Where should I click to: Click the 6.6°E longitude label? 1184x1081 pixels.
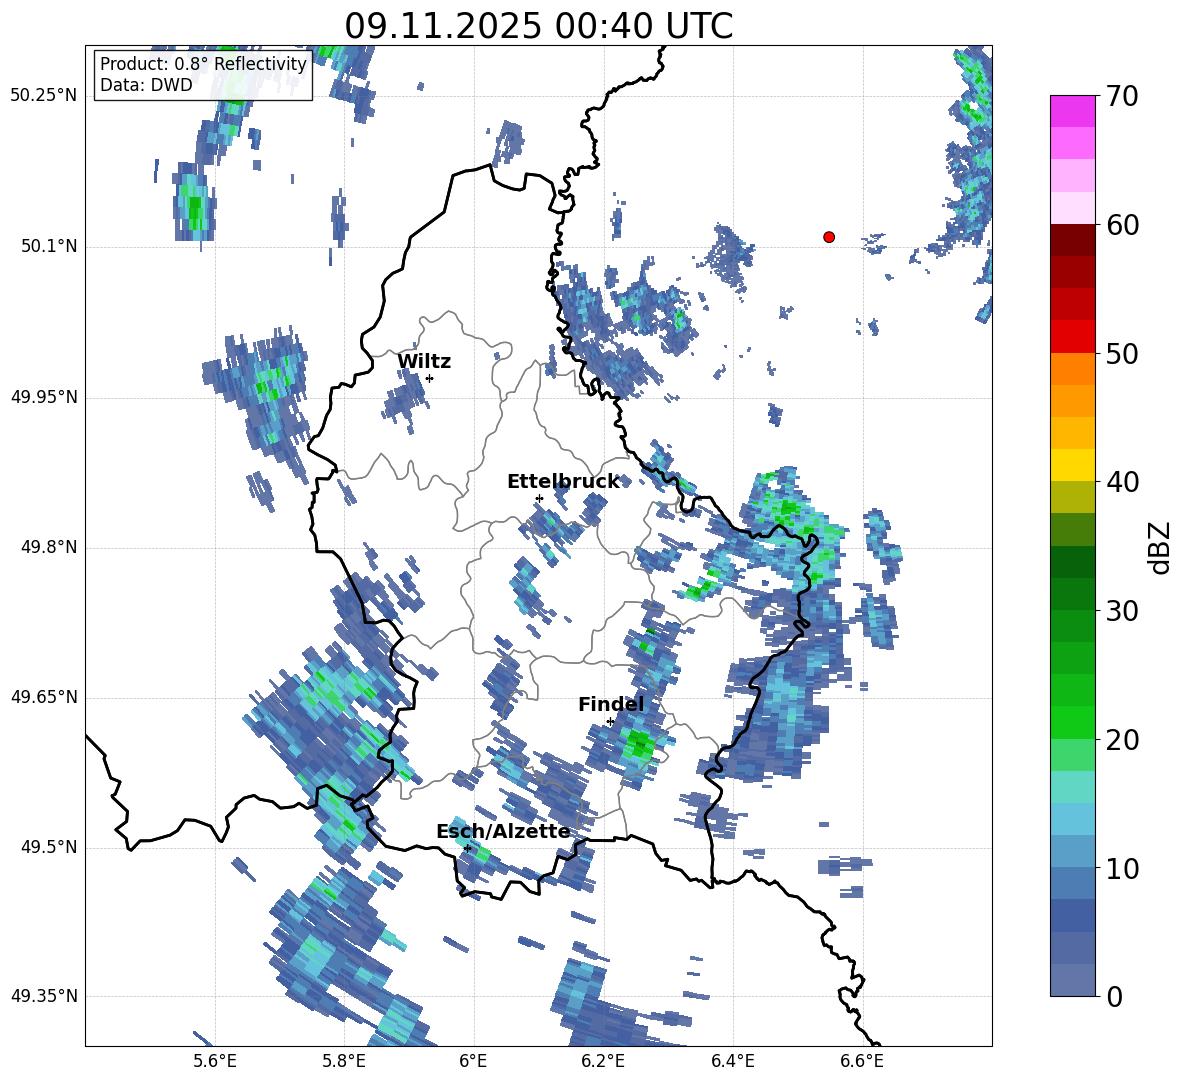coord(862,1061)
